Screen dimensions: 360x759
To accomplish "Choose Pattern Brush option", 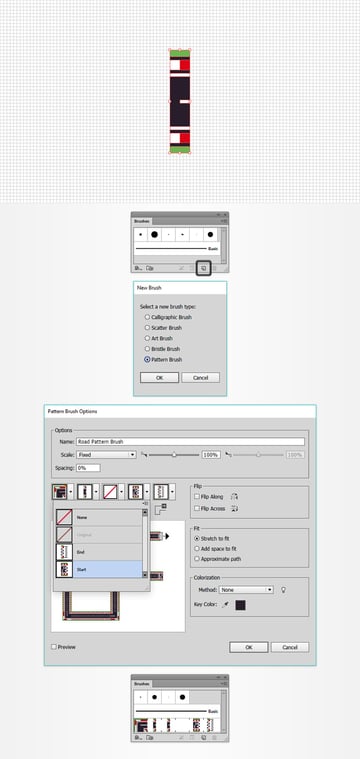I will tap(163, 360).
